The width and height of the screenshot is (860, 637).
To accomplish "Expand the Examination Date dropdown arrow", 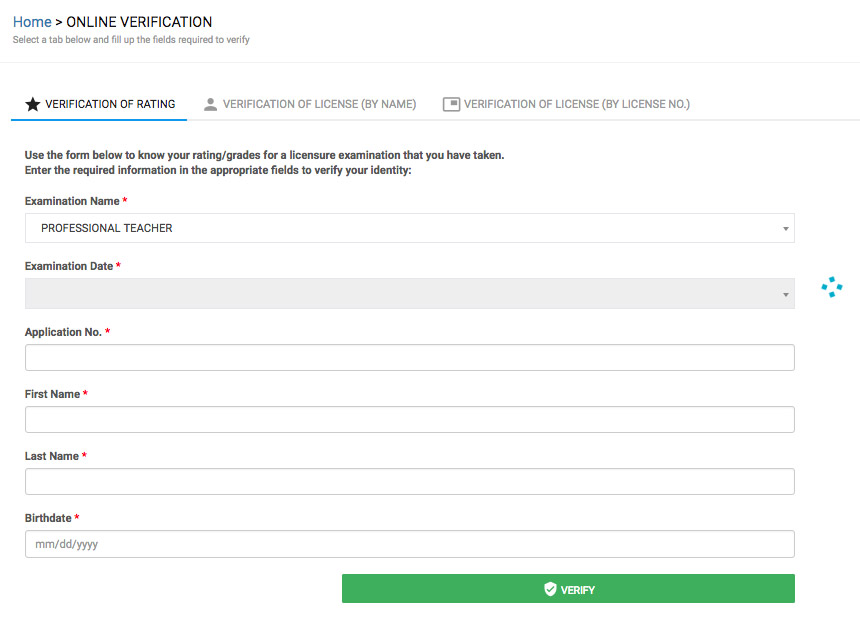I will (785, 295).
